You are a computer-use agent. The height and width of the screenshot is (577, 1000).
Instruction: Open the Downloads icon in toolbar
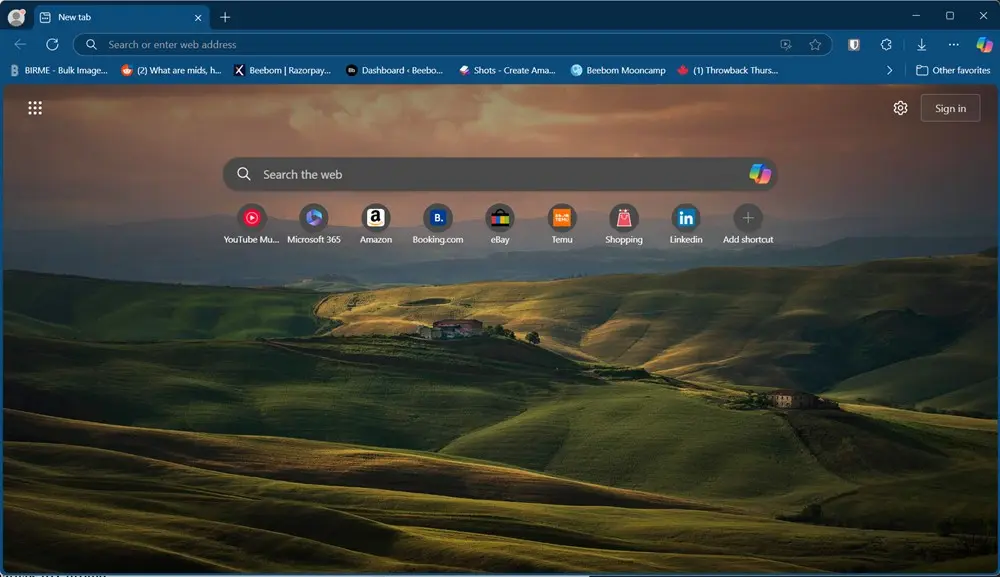[921, 44]
